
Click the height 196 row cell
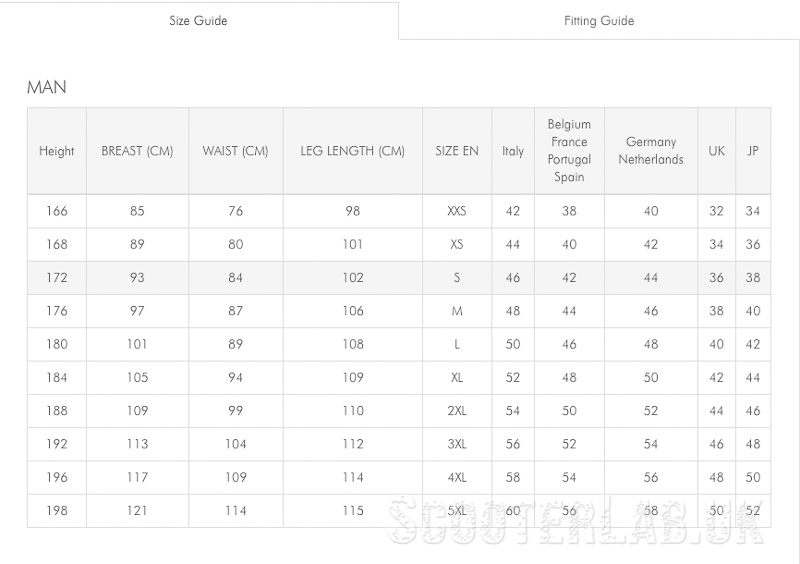57,477
